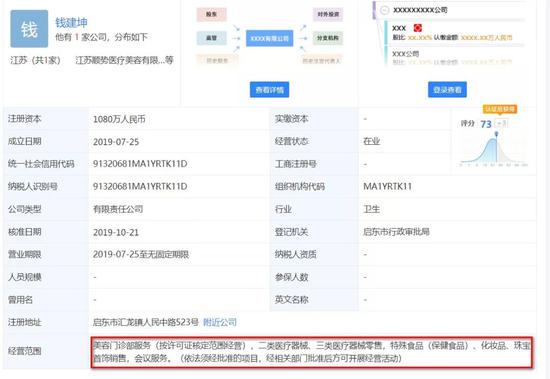Click the 江苏瞬势医疗美容有限 company link
The width and height of the screenshot is (550, 379).
tap(124, 60)
